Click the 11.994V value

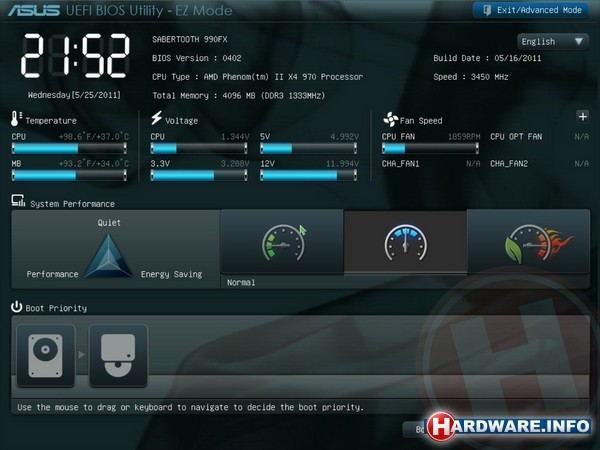[342, 164]
